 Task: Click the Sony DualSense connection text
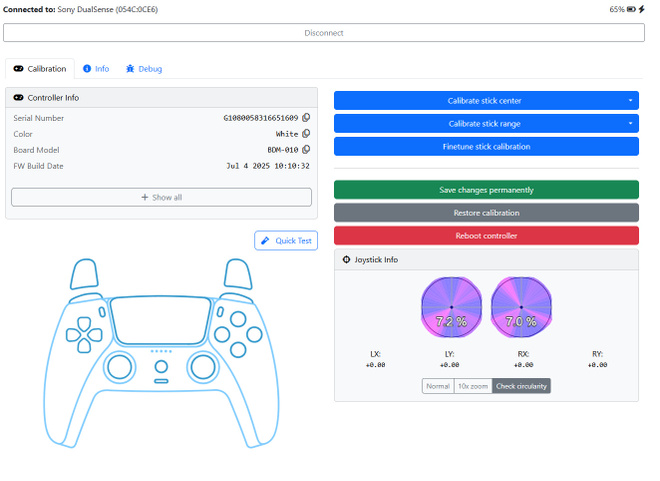click(x=108, y=9)
